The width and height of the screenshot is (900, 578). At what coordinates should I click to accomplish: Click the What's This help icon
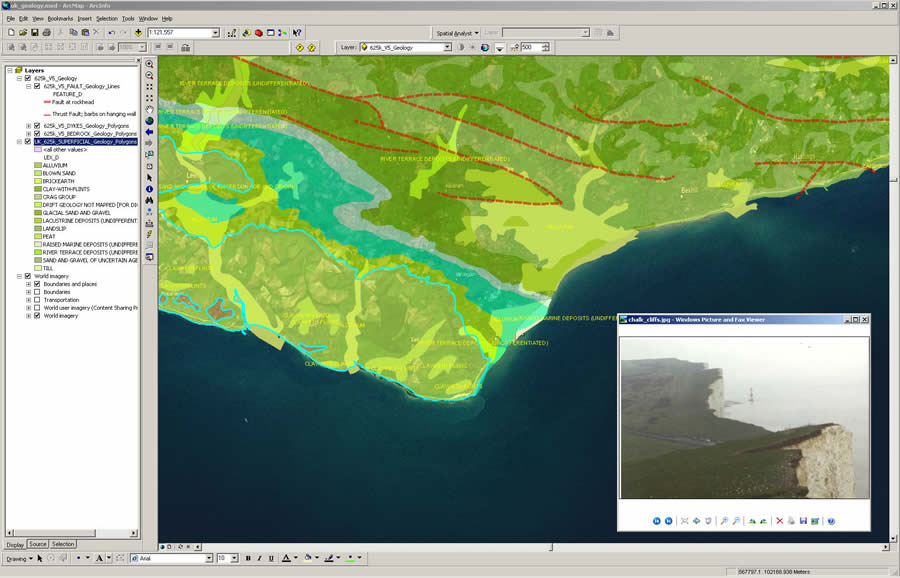[297, 33]
